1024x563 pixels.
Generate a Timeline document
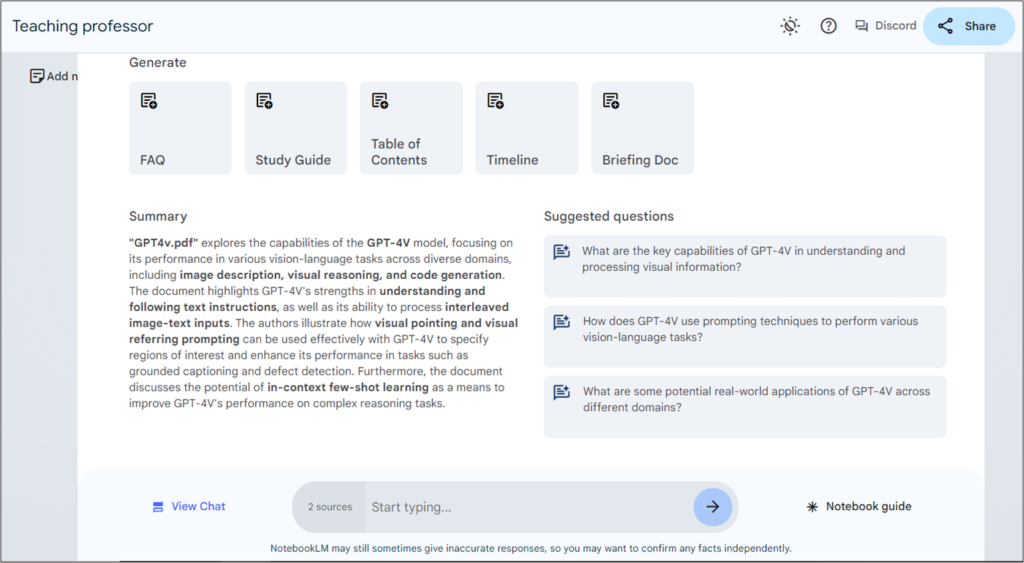click(527, 128)
